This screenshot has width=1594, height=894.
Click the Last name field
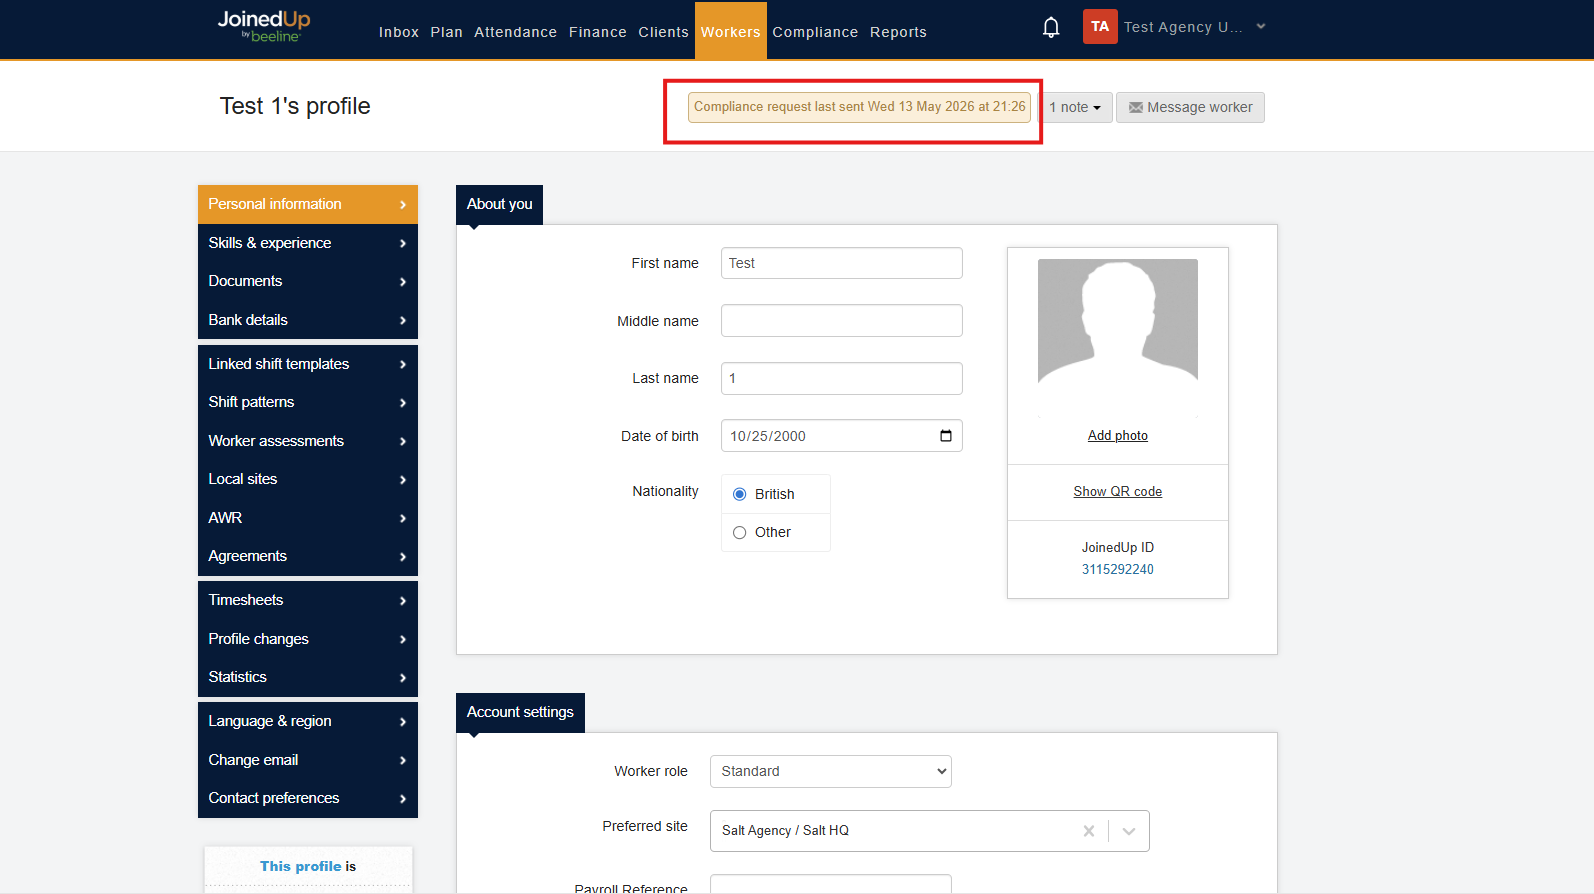842,378
